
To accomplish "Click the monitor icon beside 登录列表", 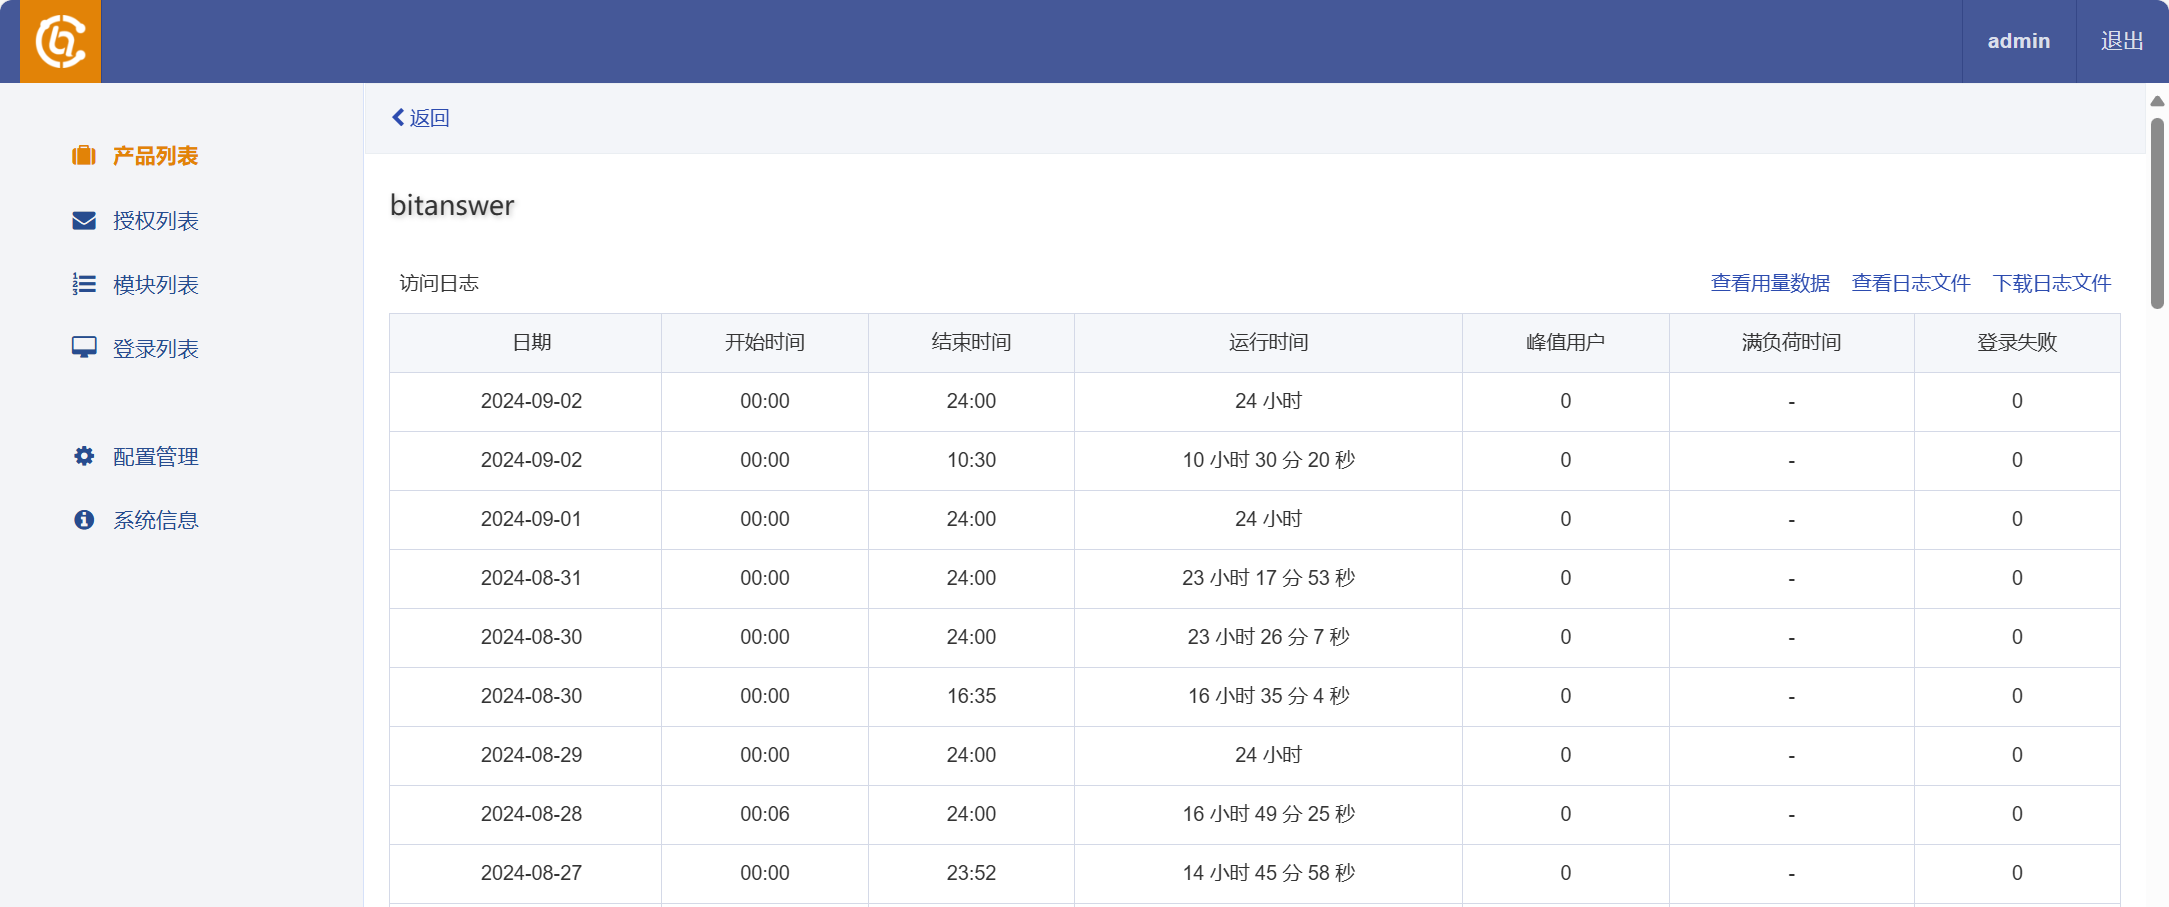I will 84,348.
